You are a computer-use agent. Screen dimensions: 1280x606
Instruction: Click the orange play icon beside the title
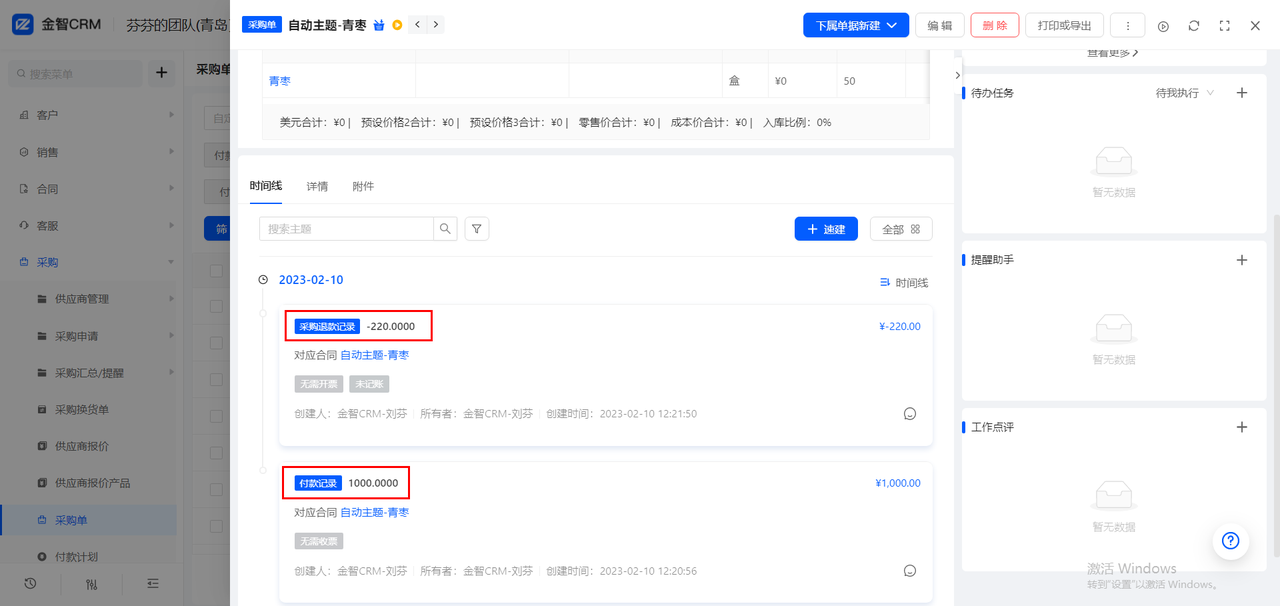click(x=397, y=25)
